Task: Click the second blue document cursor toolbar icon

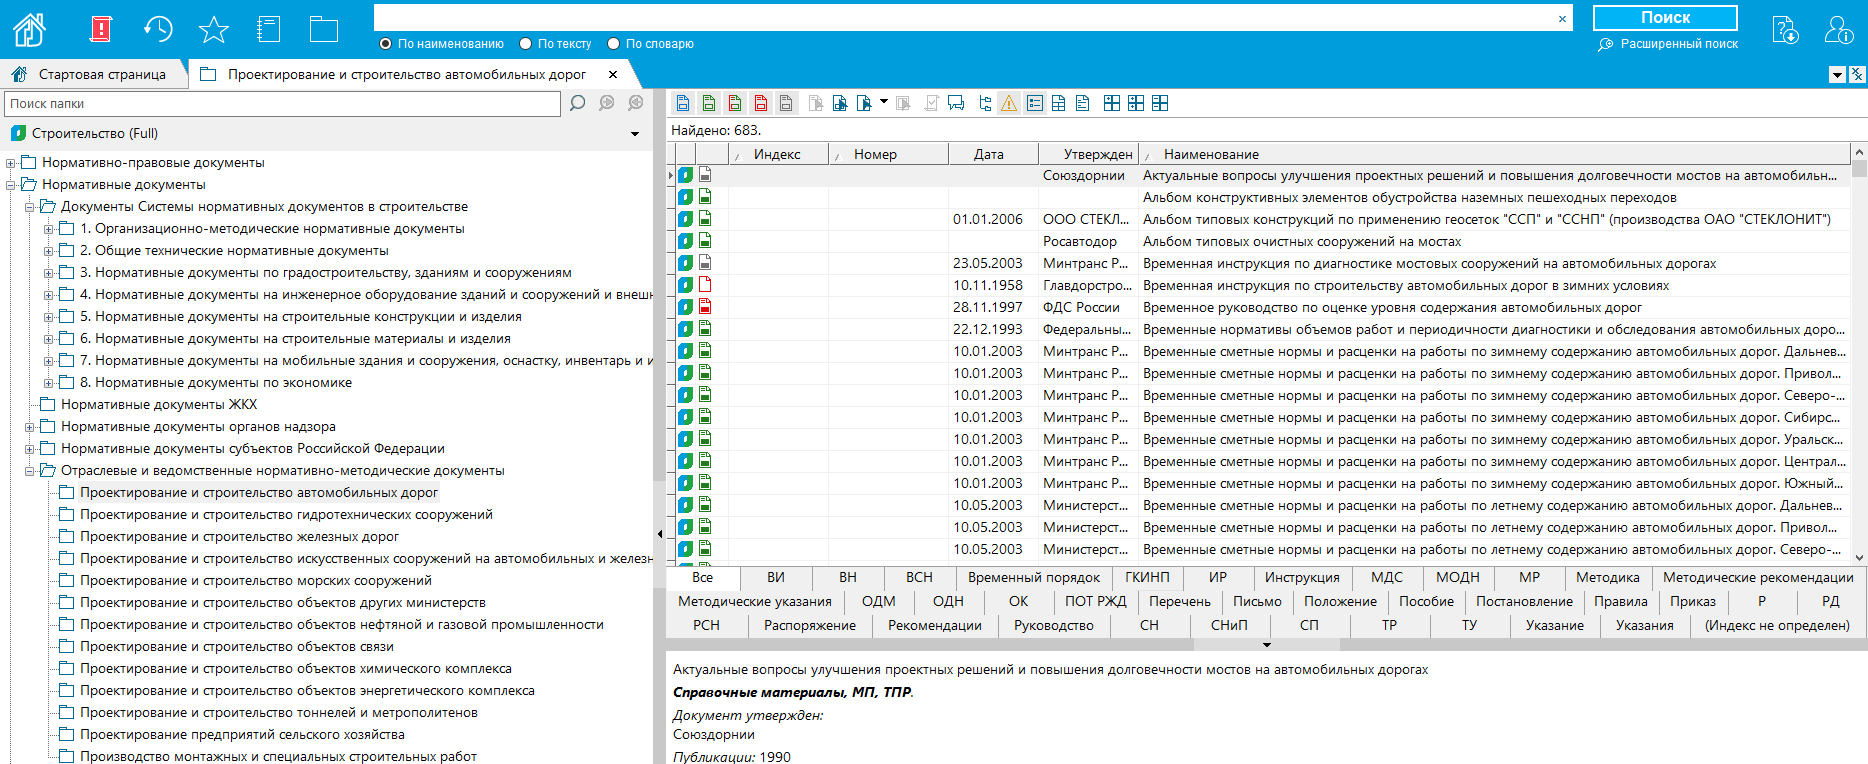Action: pos(864,103)
